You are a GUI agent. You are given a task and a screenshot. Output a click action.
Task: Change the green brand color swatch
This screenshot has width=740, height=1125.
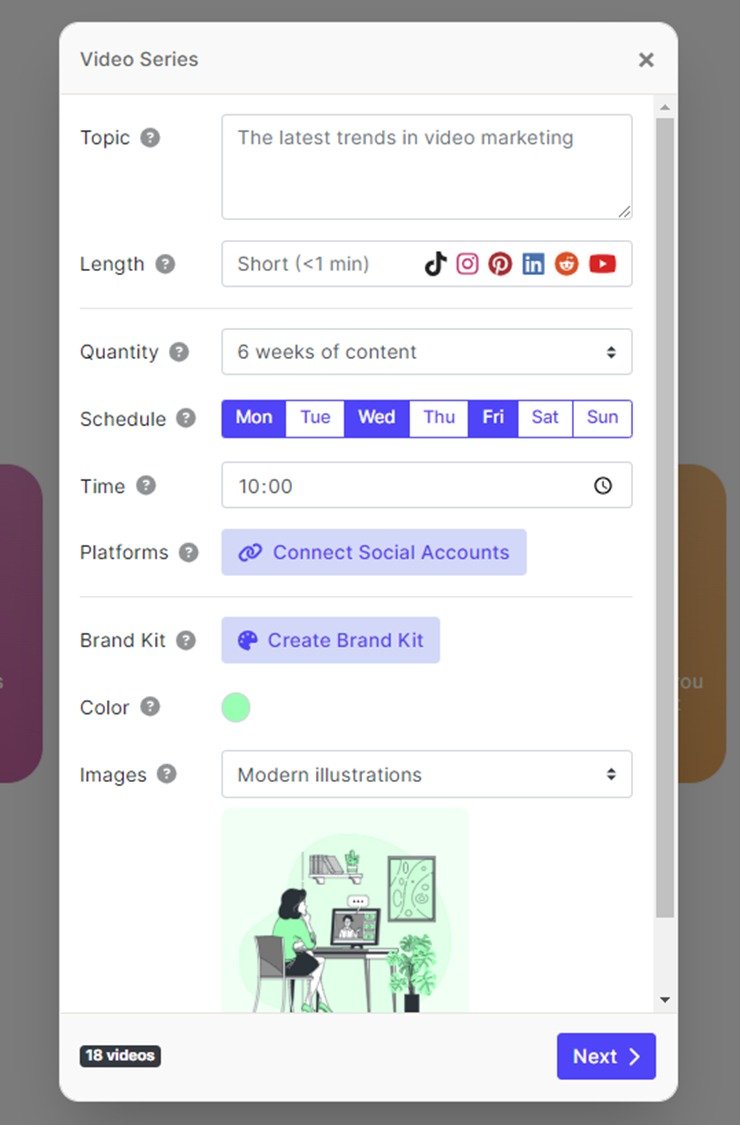[x=236, y=707]
